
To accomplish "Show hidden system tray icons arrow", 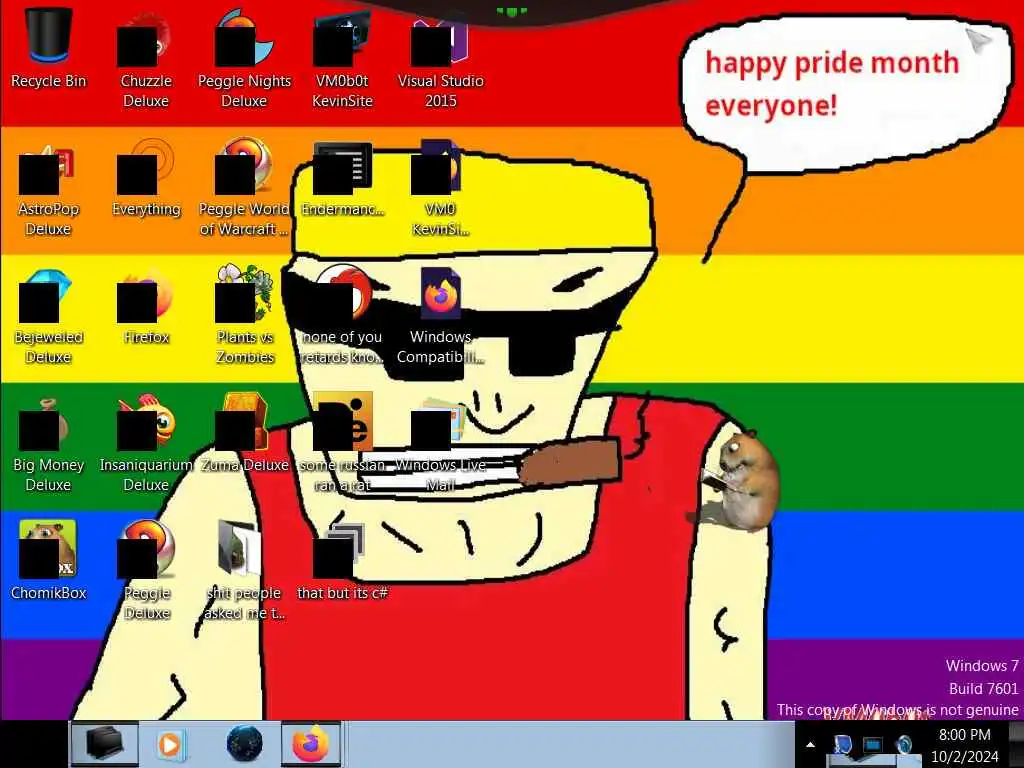I will point(810,744).
